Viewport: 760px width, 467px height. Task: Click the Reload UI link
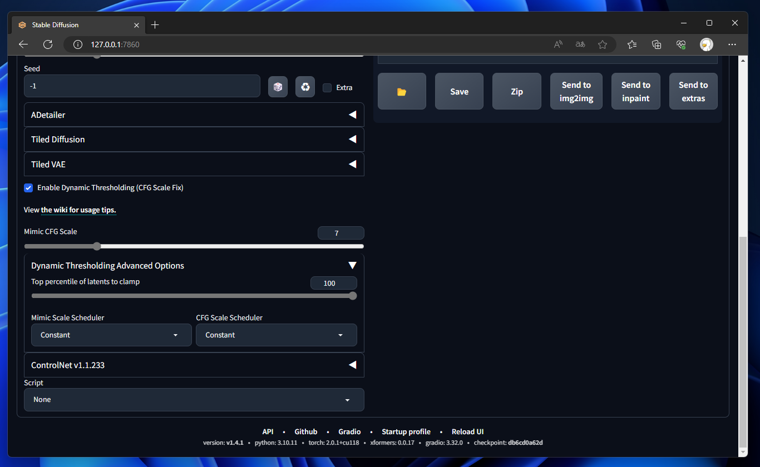(x=468, y=432)
